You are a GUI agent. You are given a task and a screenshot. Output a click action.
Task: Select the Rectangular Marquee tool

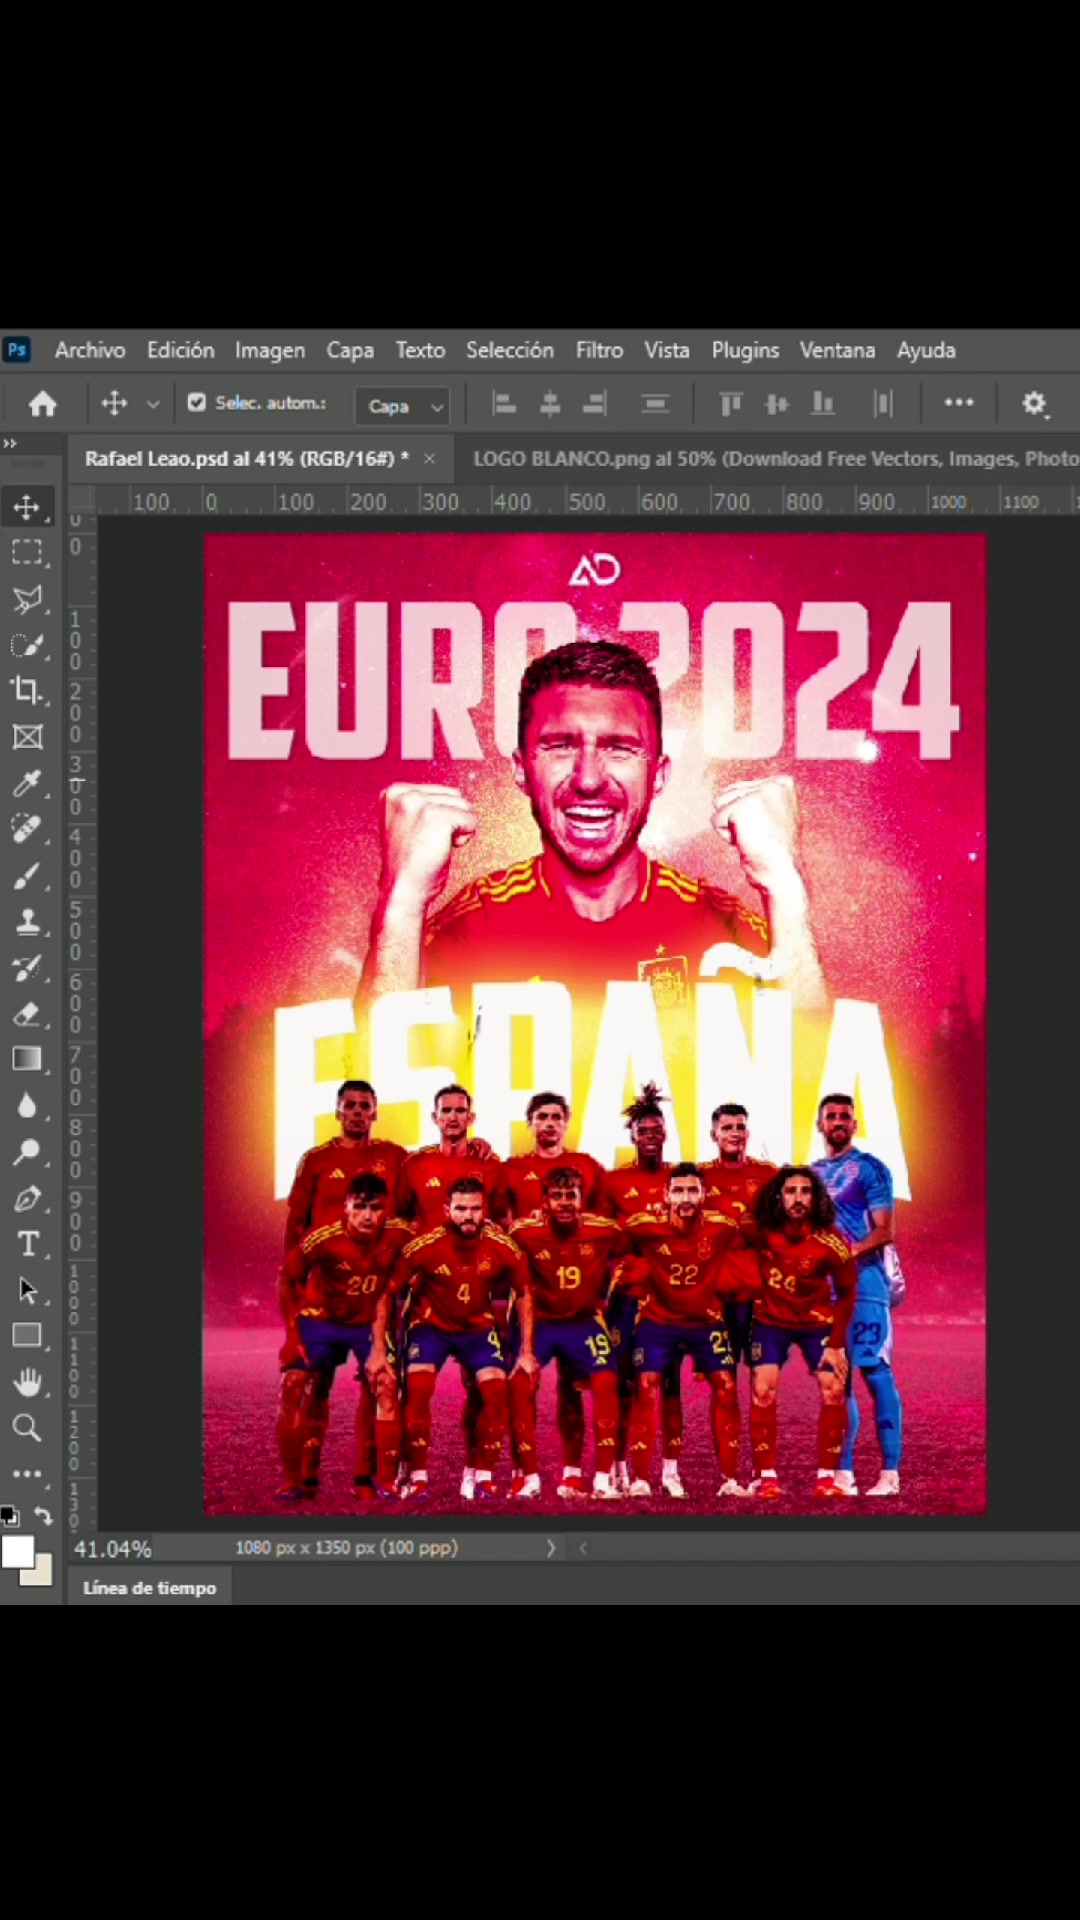[27, 553]
